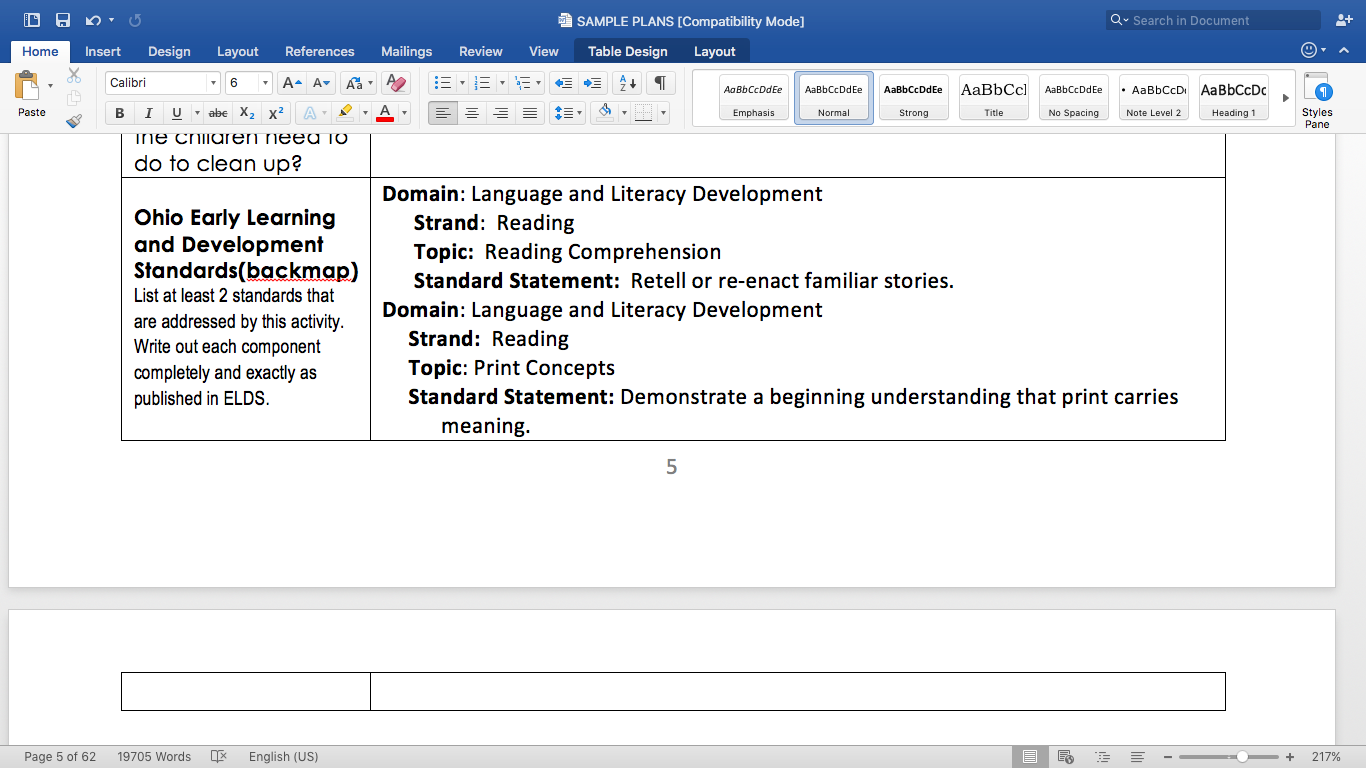The width and height of the screenshot is (1366, 768).
Task: Toggle bold formatting
Action: (120, 113)
